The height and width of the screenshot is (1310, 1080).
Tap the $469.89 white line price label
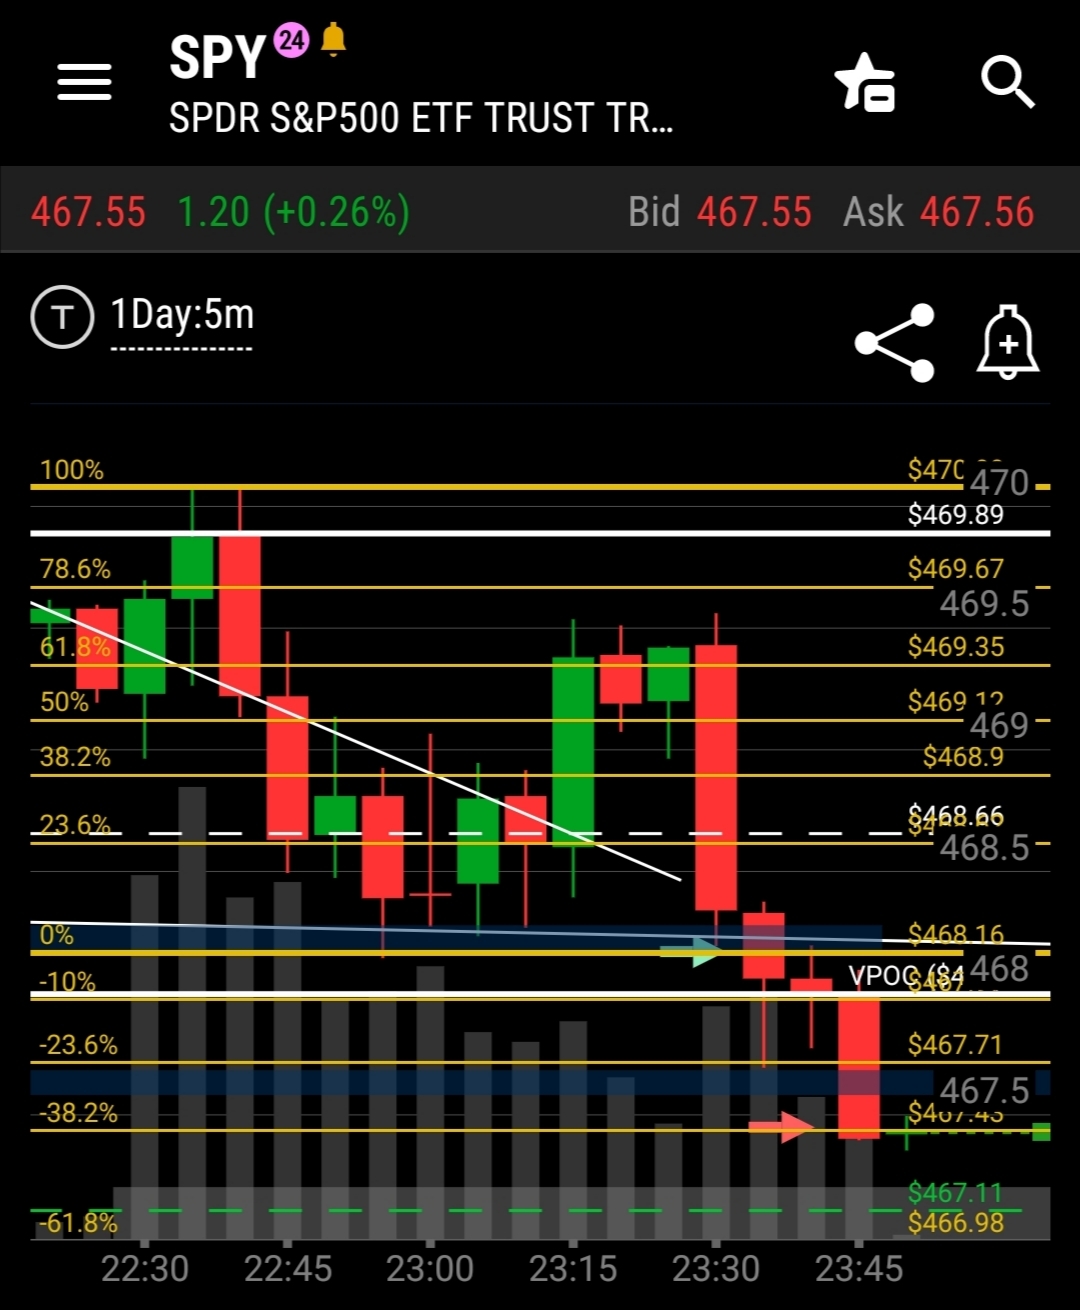955,514
